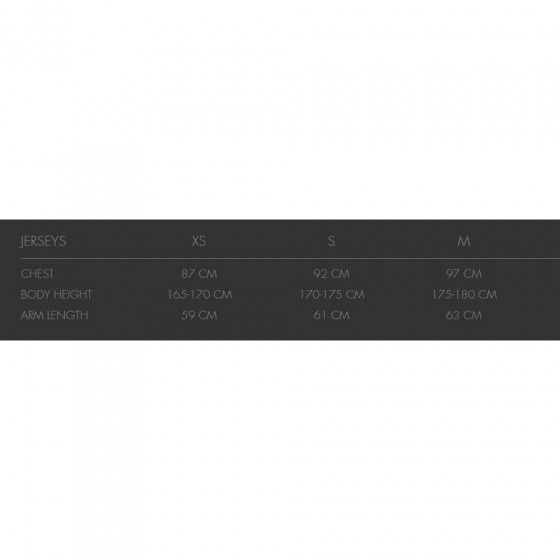This screenshot has height=560, width=560.
Task: Click the JERSEYS table heading
Action: click(x=43, y=241)
